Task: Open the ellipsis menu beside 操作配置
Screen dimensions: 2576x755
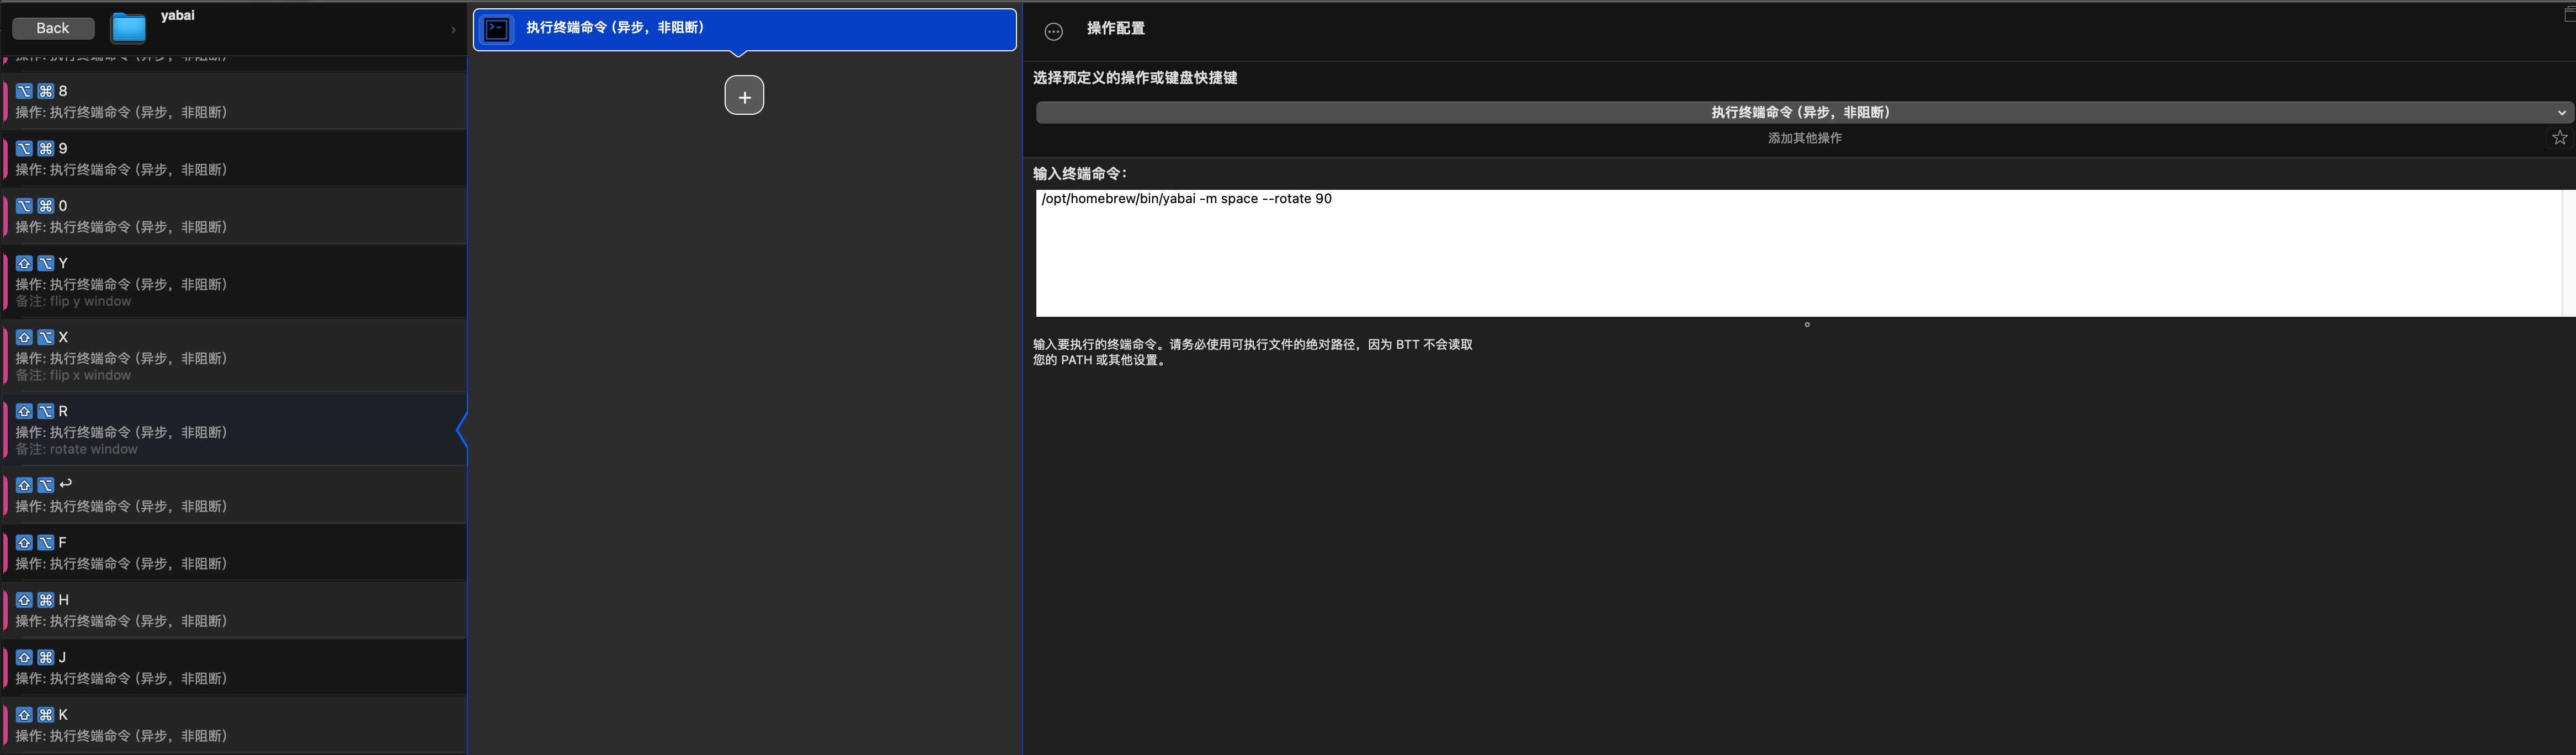Action: coord(1053,32)
